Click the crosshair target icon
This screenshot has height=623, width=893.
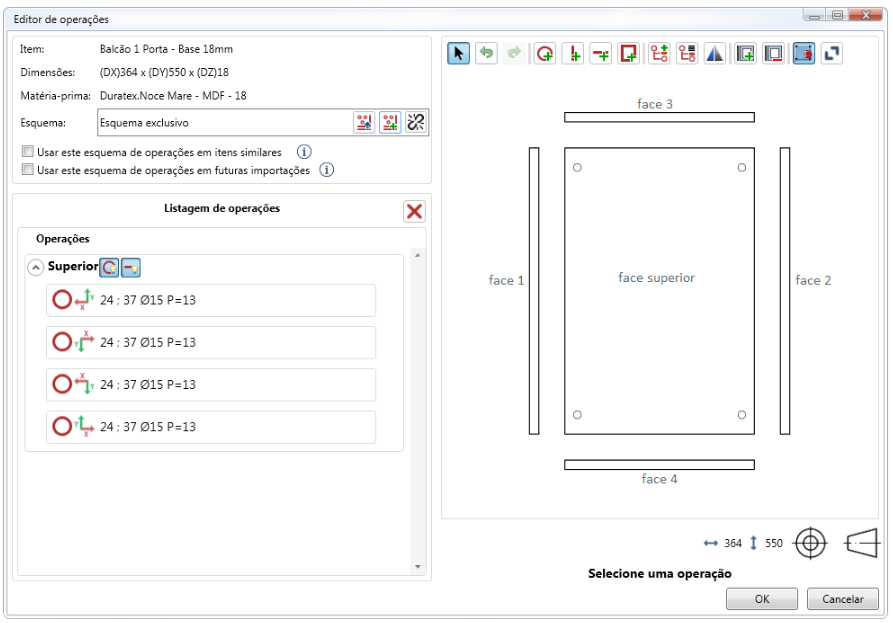tap(811, 543)
